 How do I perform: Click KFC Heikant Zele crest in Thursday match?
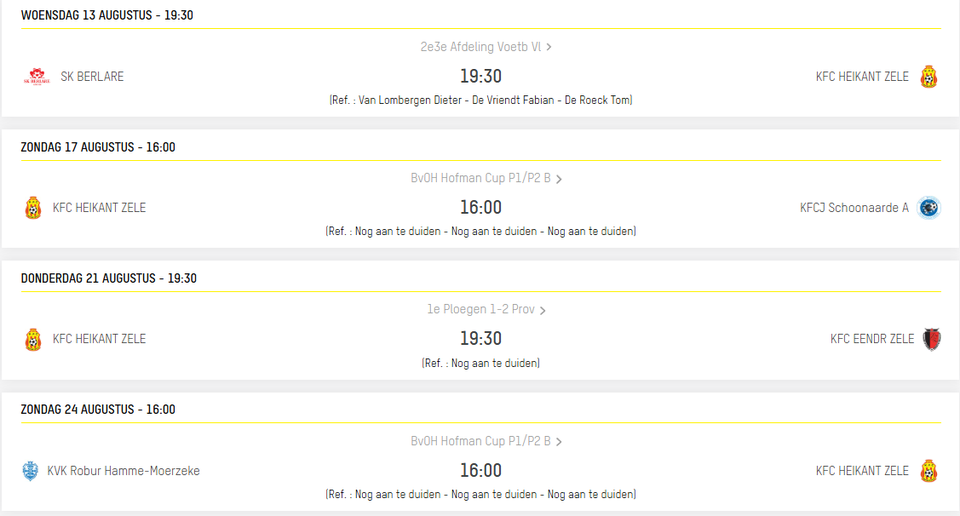coord(33,339)
